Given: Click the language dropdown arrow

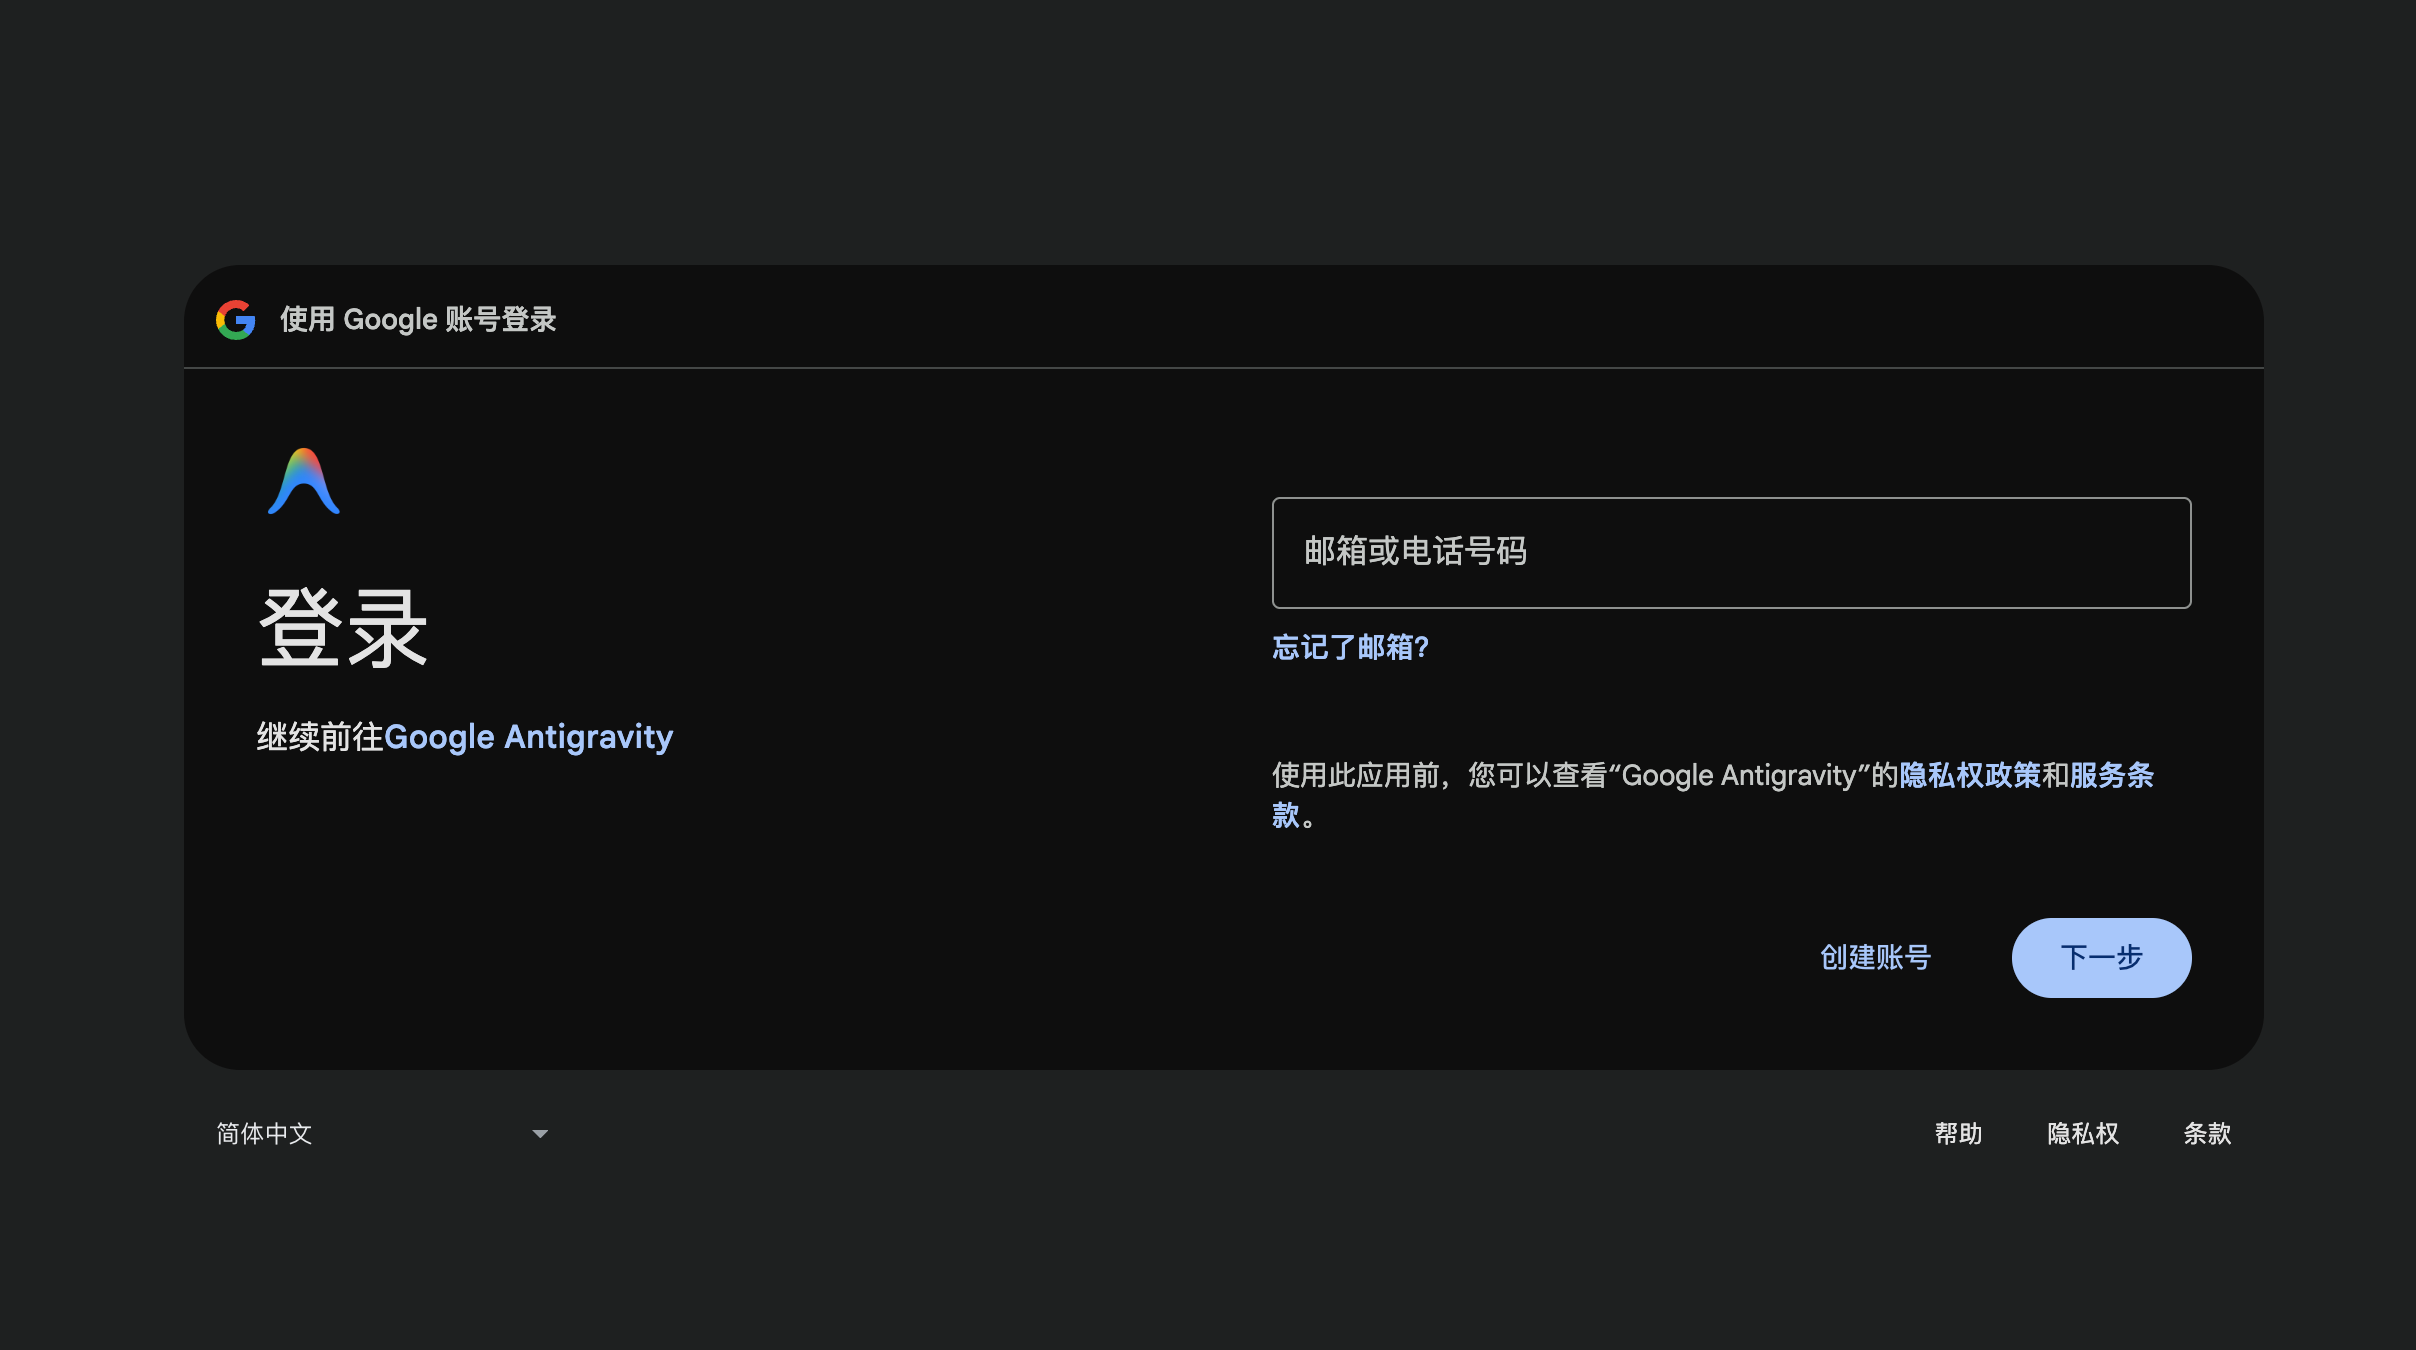Looking at the screenshot, I should 540,1133.
